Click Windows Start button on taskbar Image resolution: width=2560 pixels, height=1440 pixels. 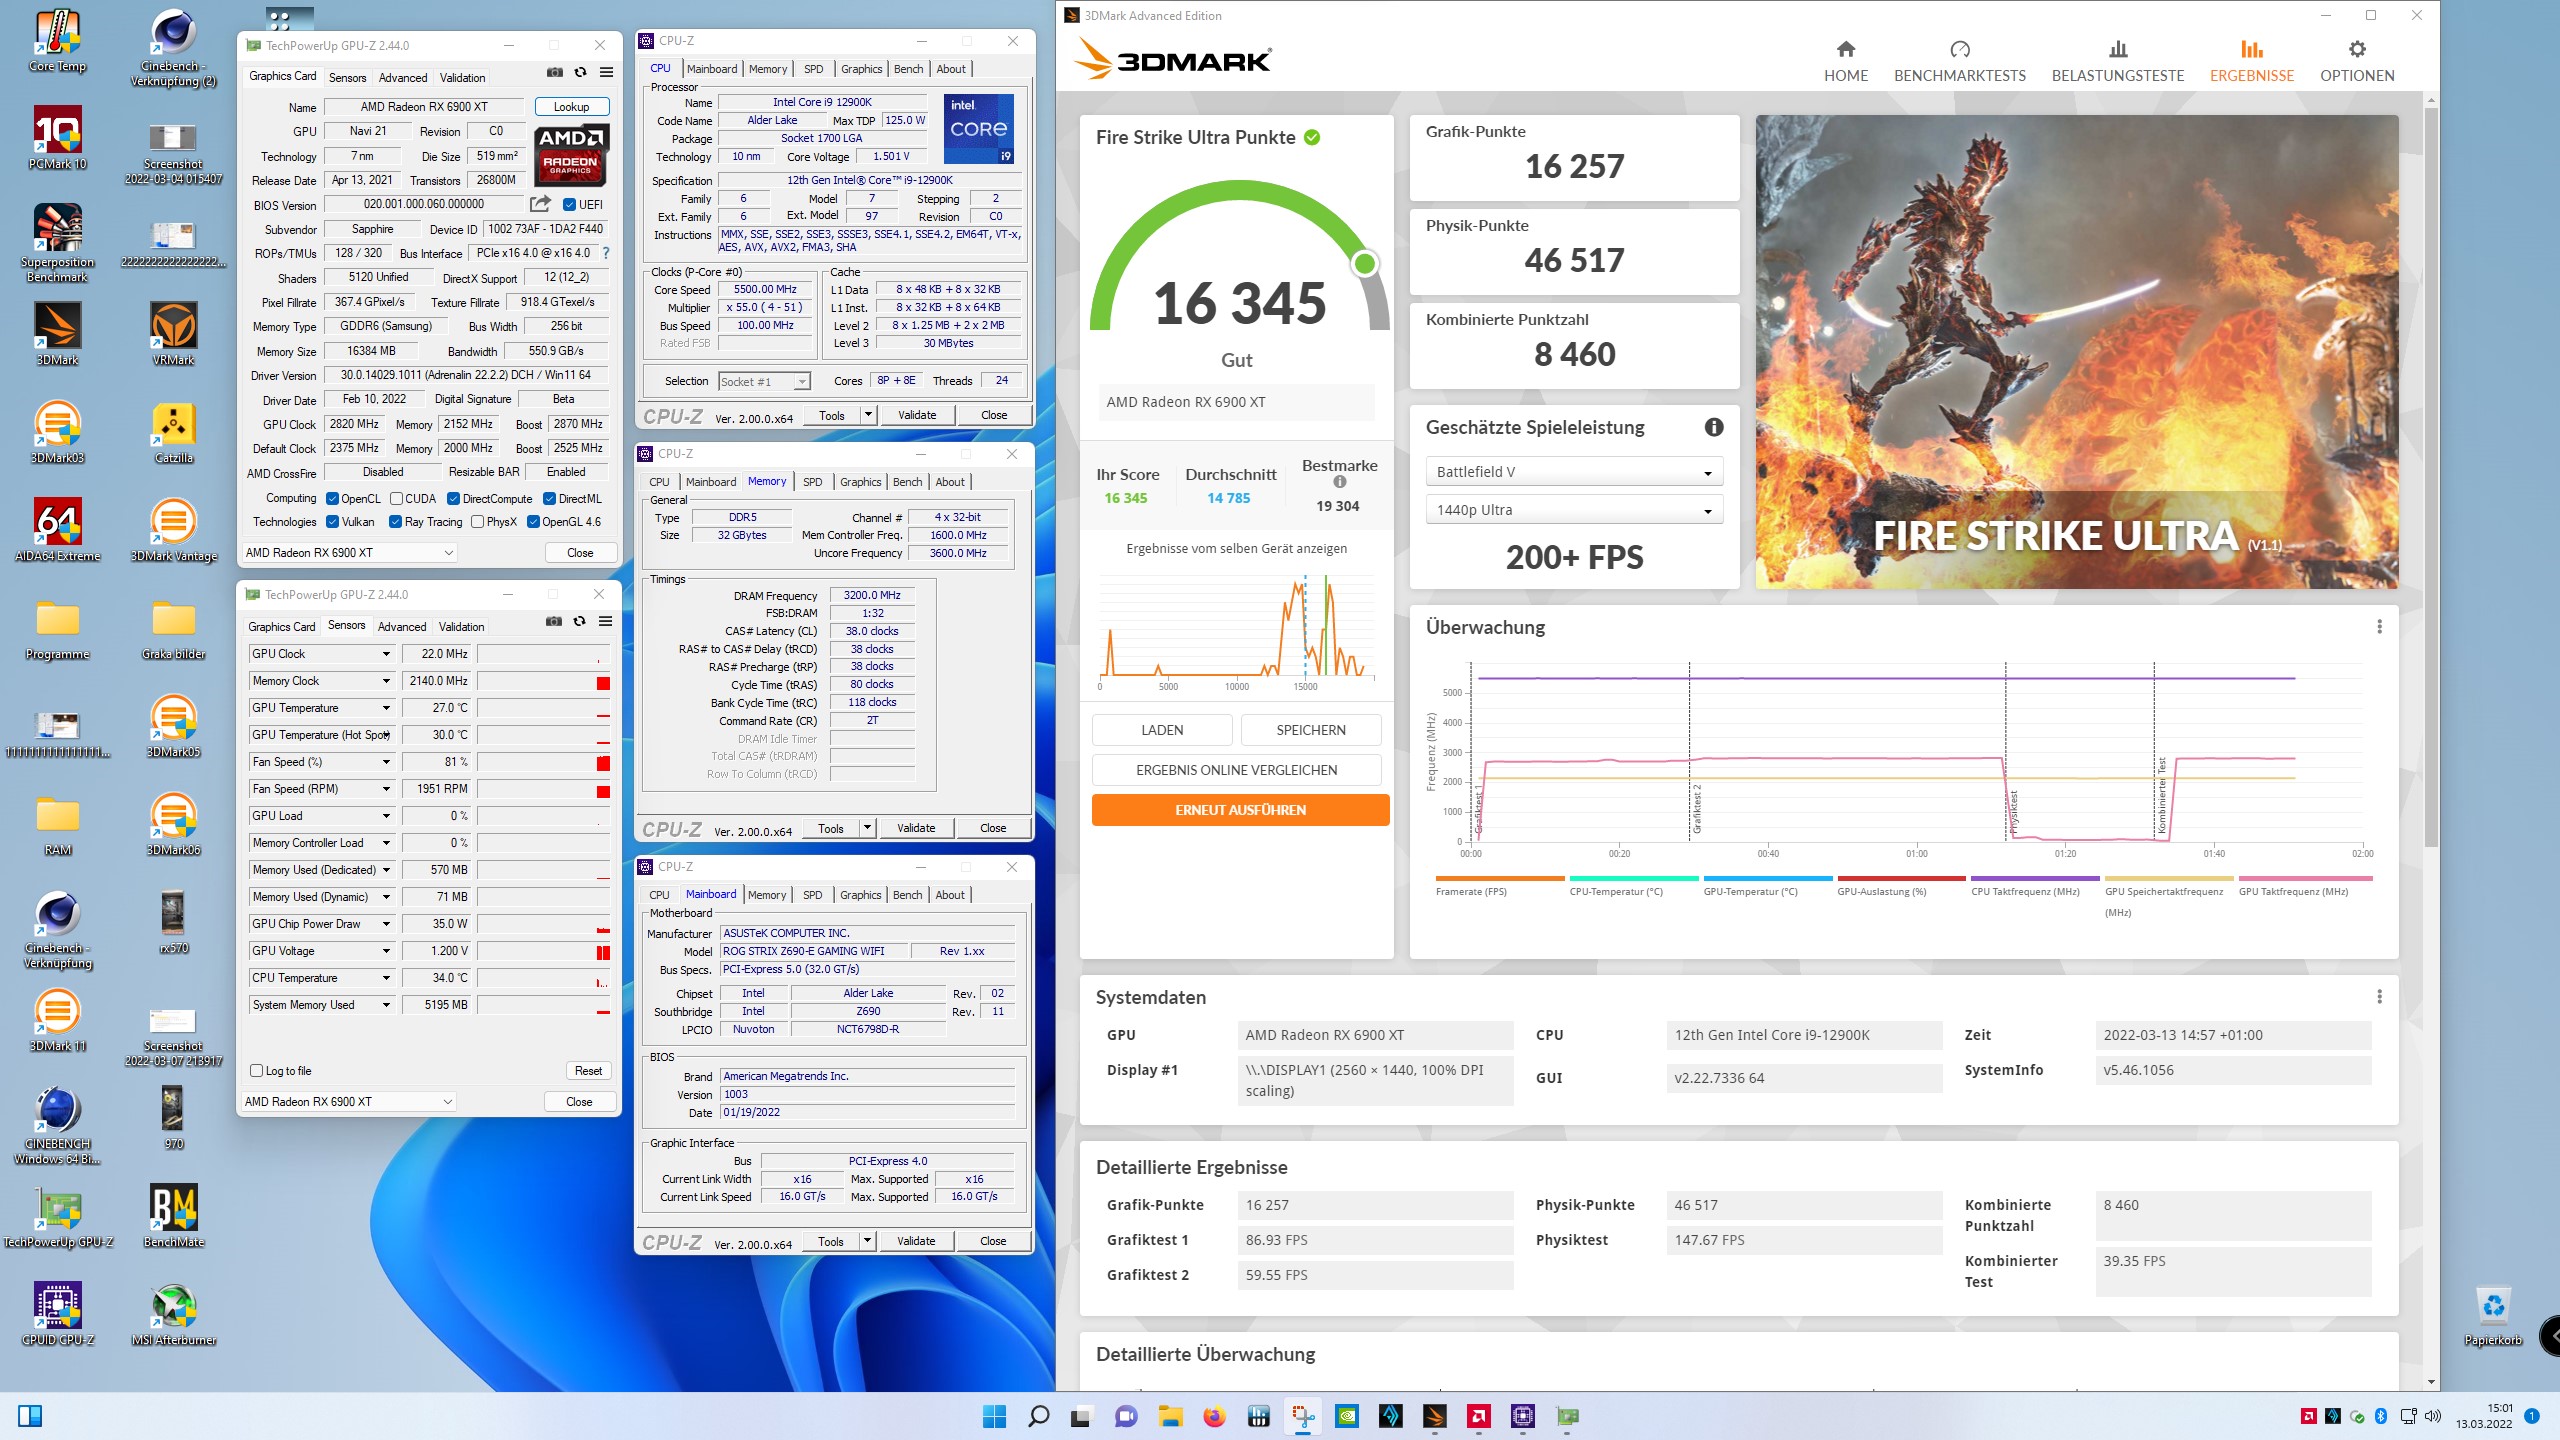994,1416
